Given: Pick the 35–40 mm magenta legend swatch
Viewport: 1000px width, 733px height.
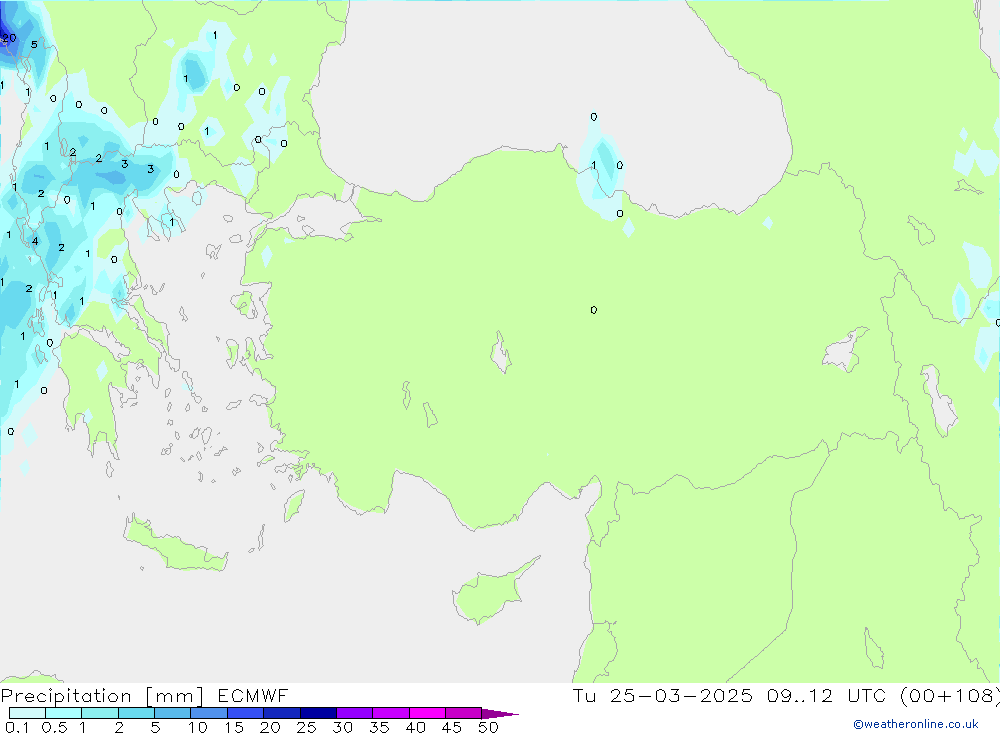Looking at the screenshot, I should 390,713.
